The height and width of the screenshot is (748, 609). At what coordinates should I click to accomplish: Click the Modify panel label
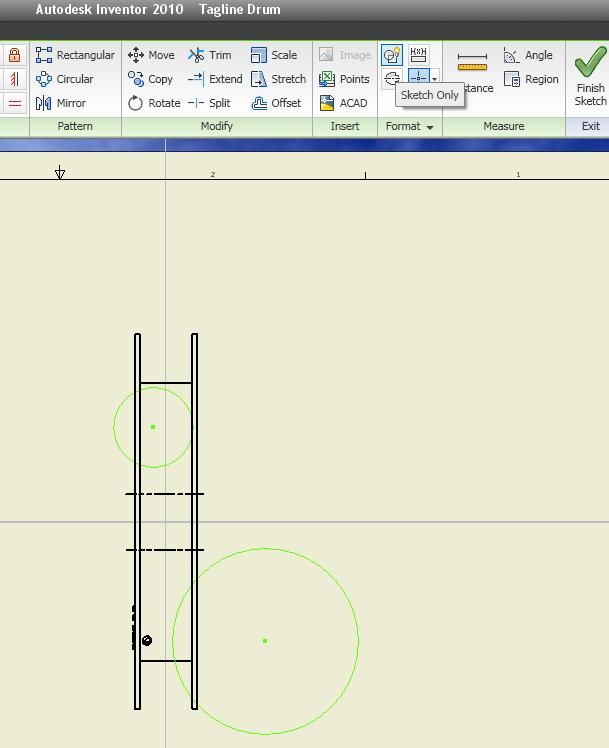[217, 126]
